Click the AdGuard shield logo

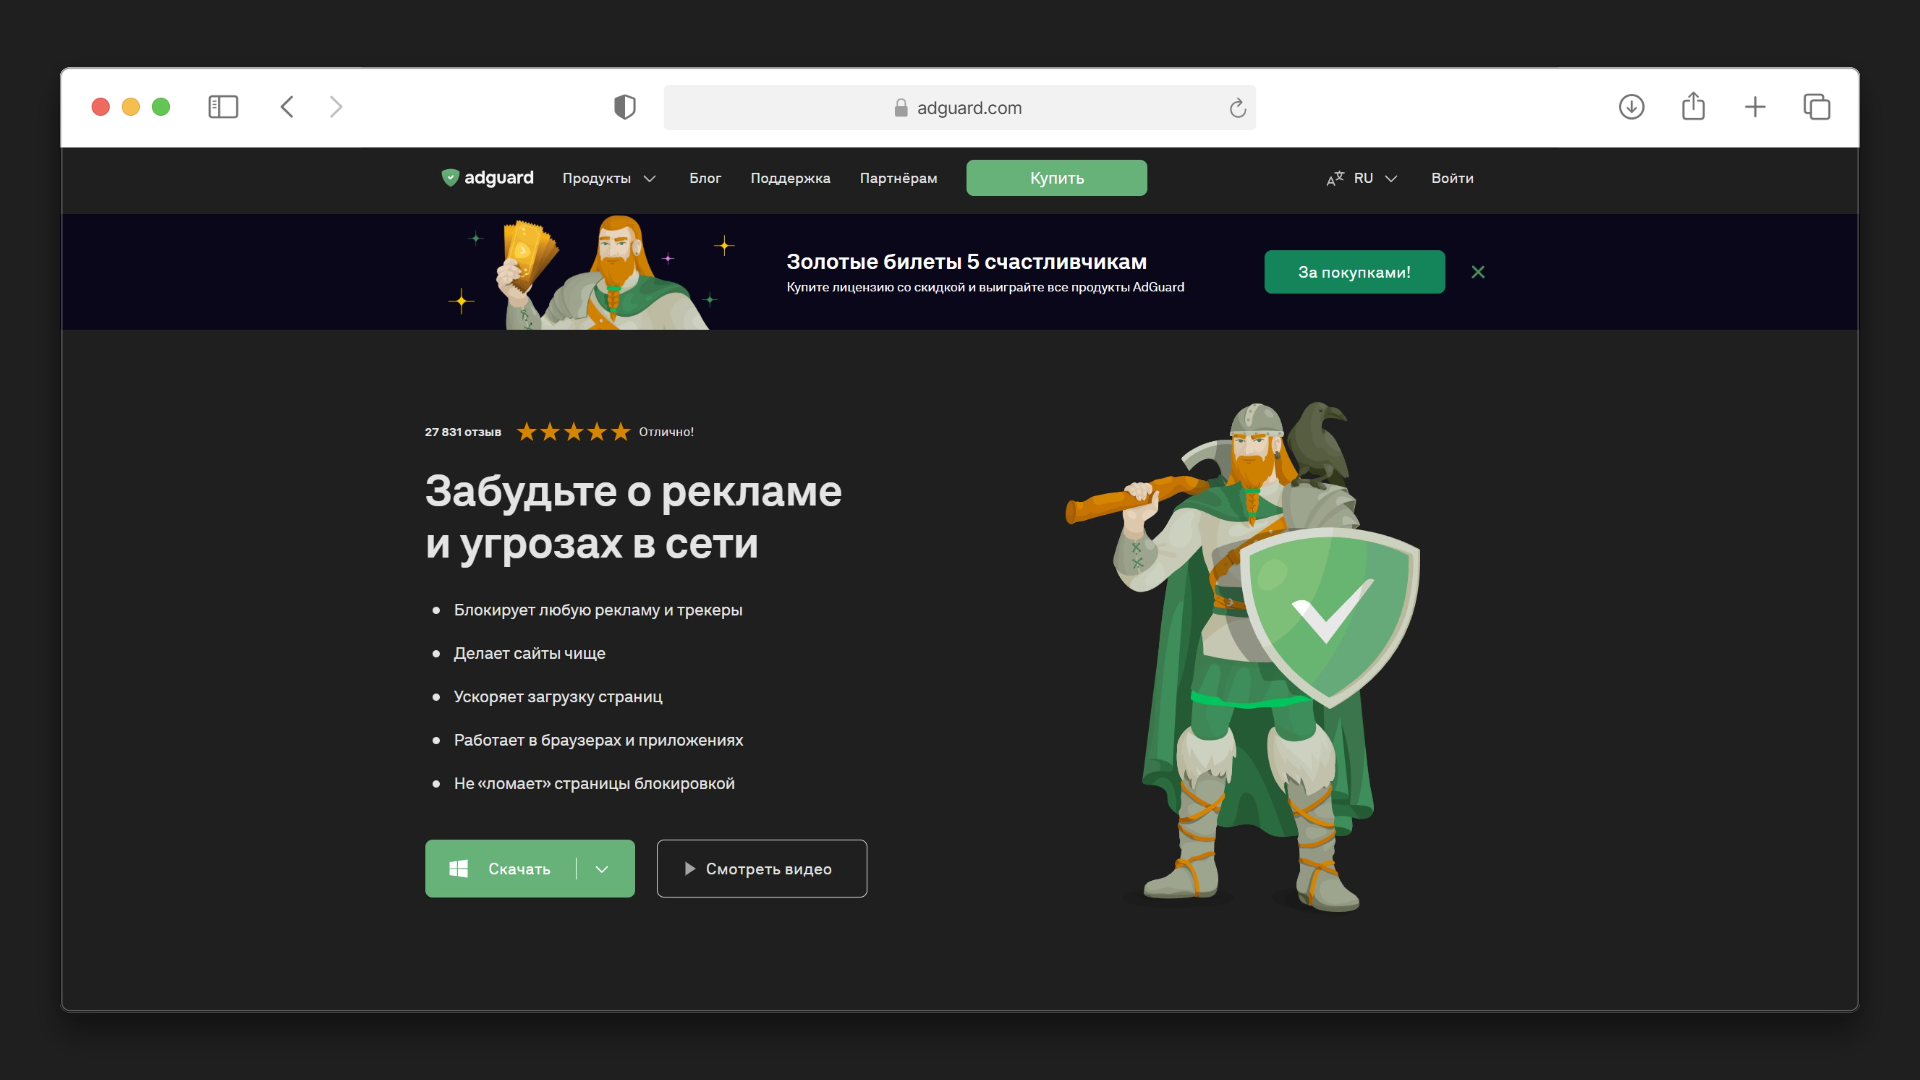(x=450, y=178)
